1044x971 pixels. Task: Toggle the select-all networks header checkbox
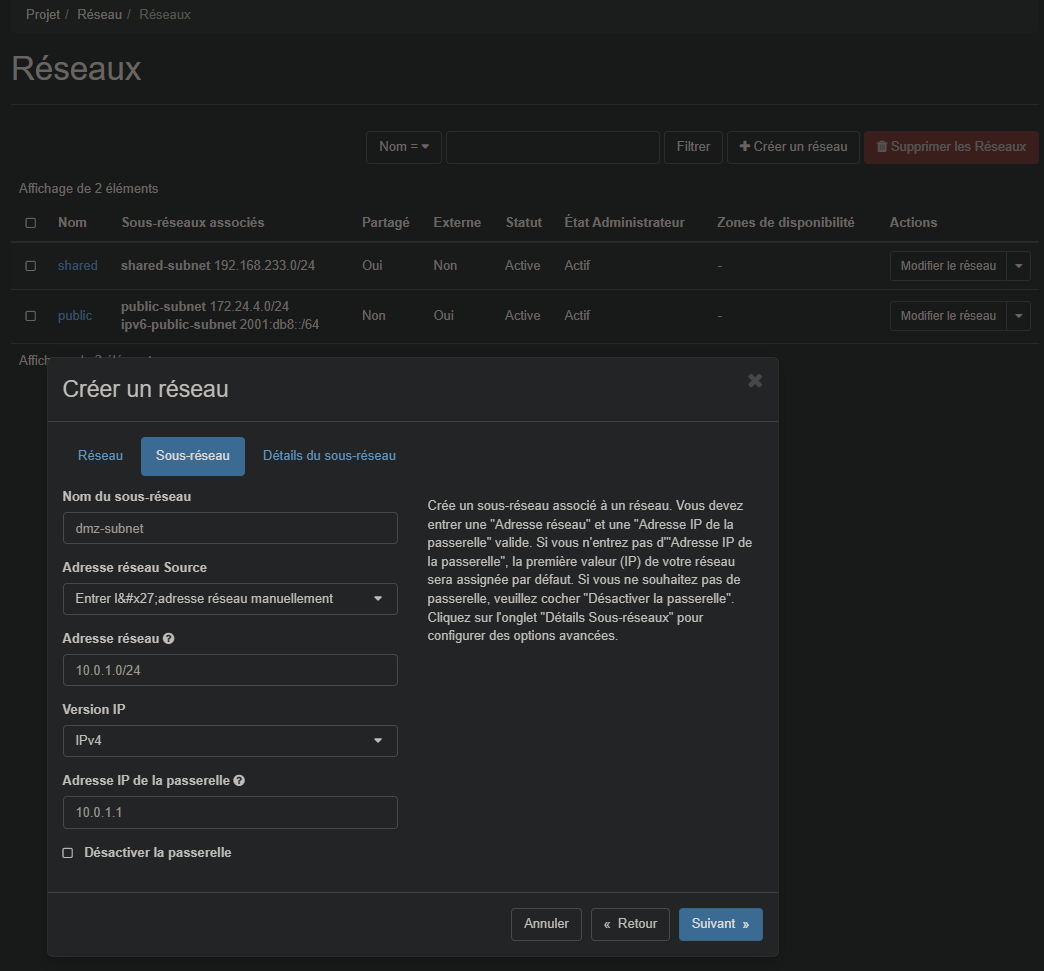(x=31, y=223)
